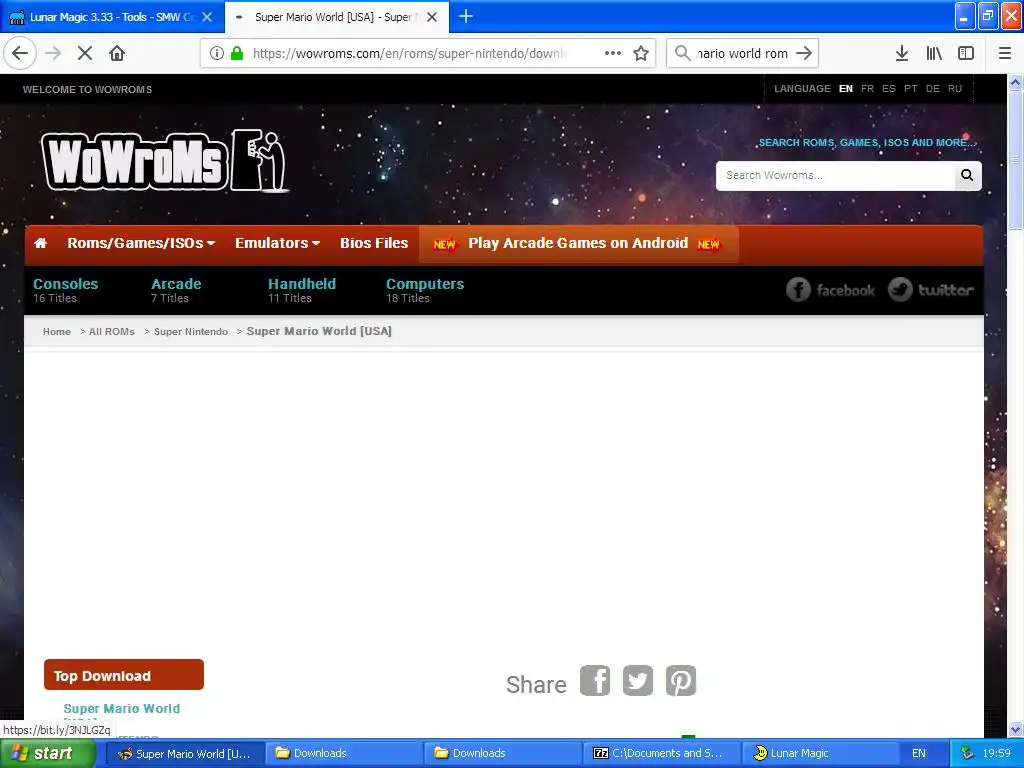The image size is (1024, 768).
Task: Open the browser home page
Action: point(117,53)
